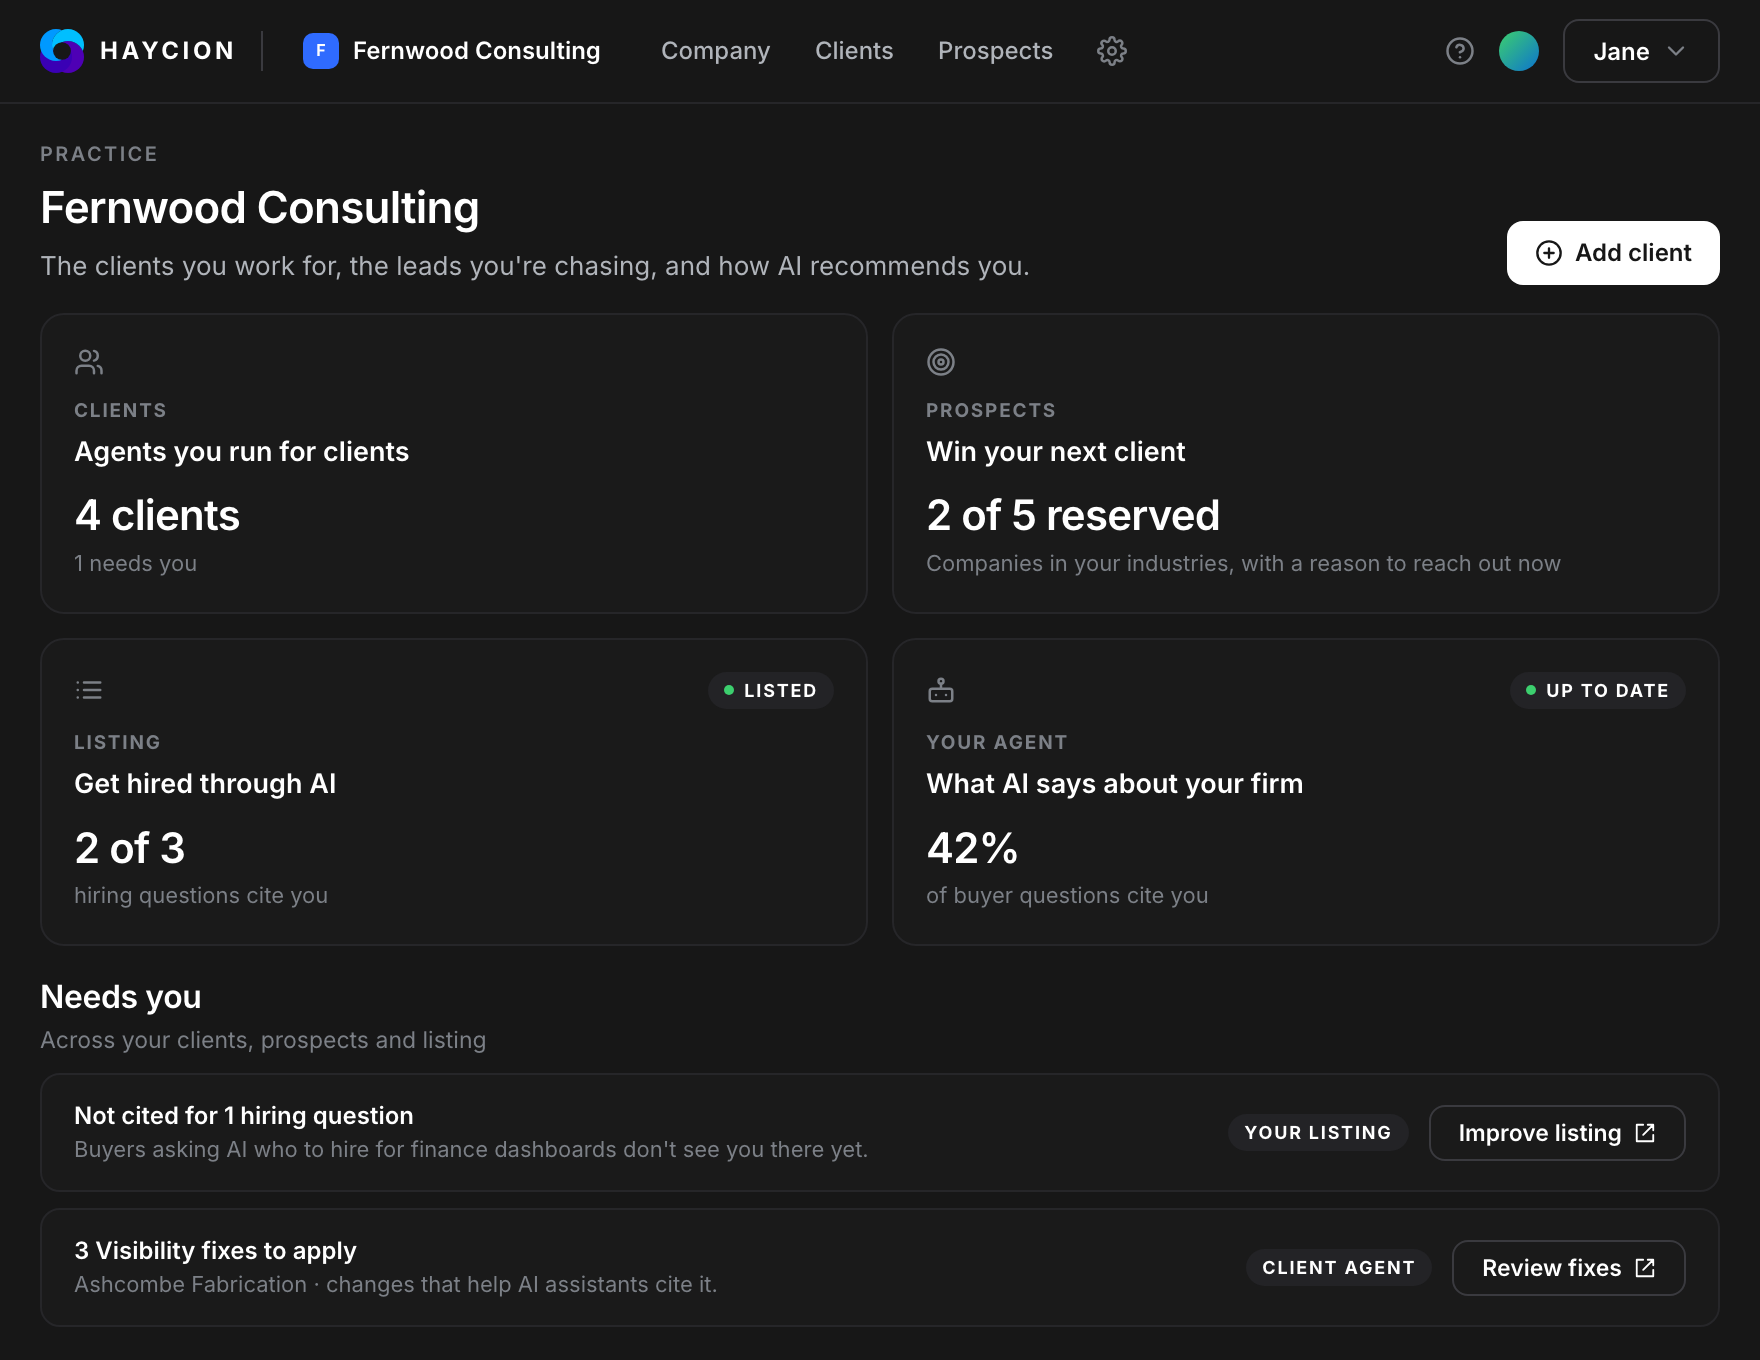This screenshot has height=1360, width=1760.
Task: Click the target icon in Prospects card
Action: [941, 362]
